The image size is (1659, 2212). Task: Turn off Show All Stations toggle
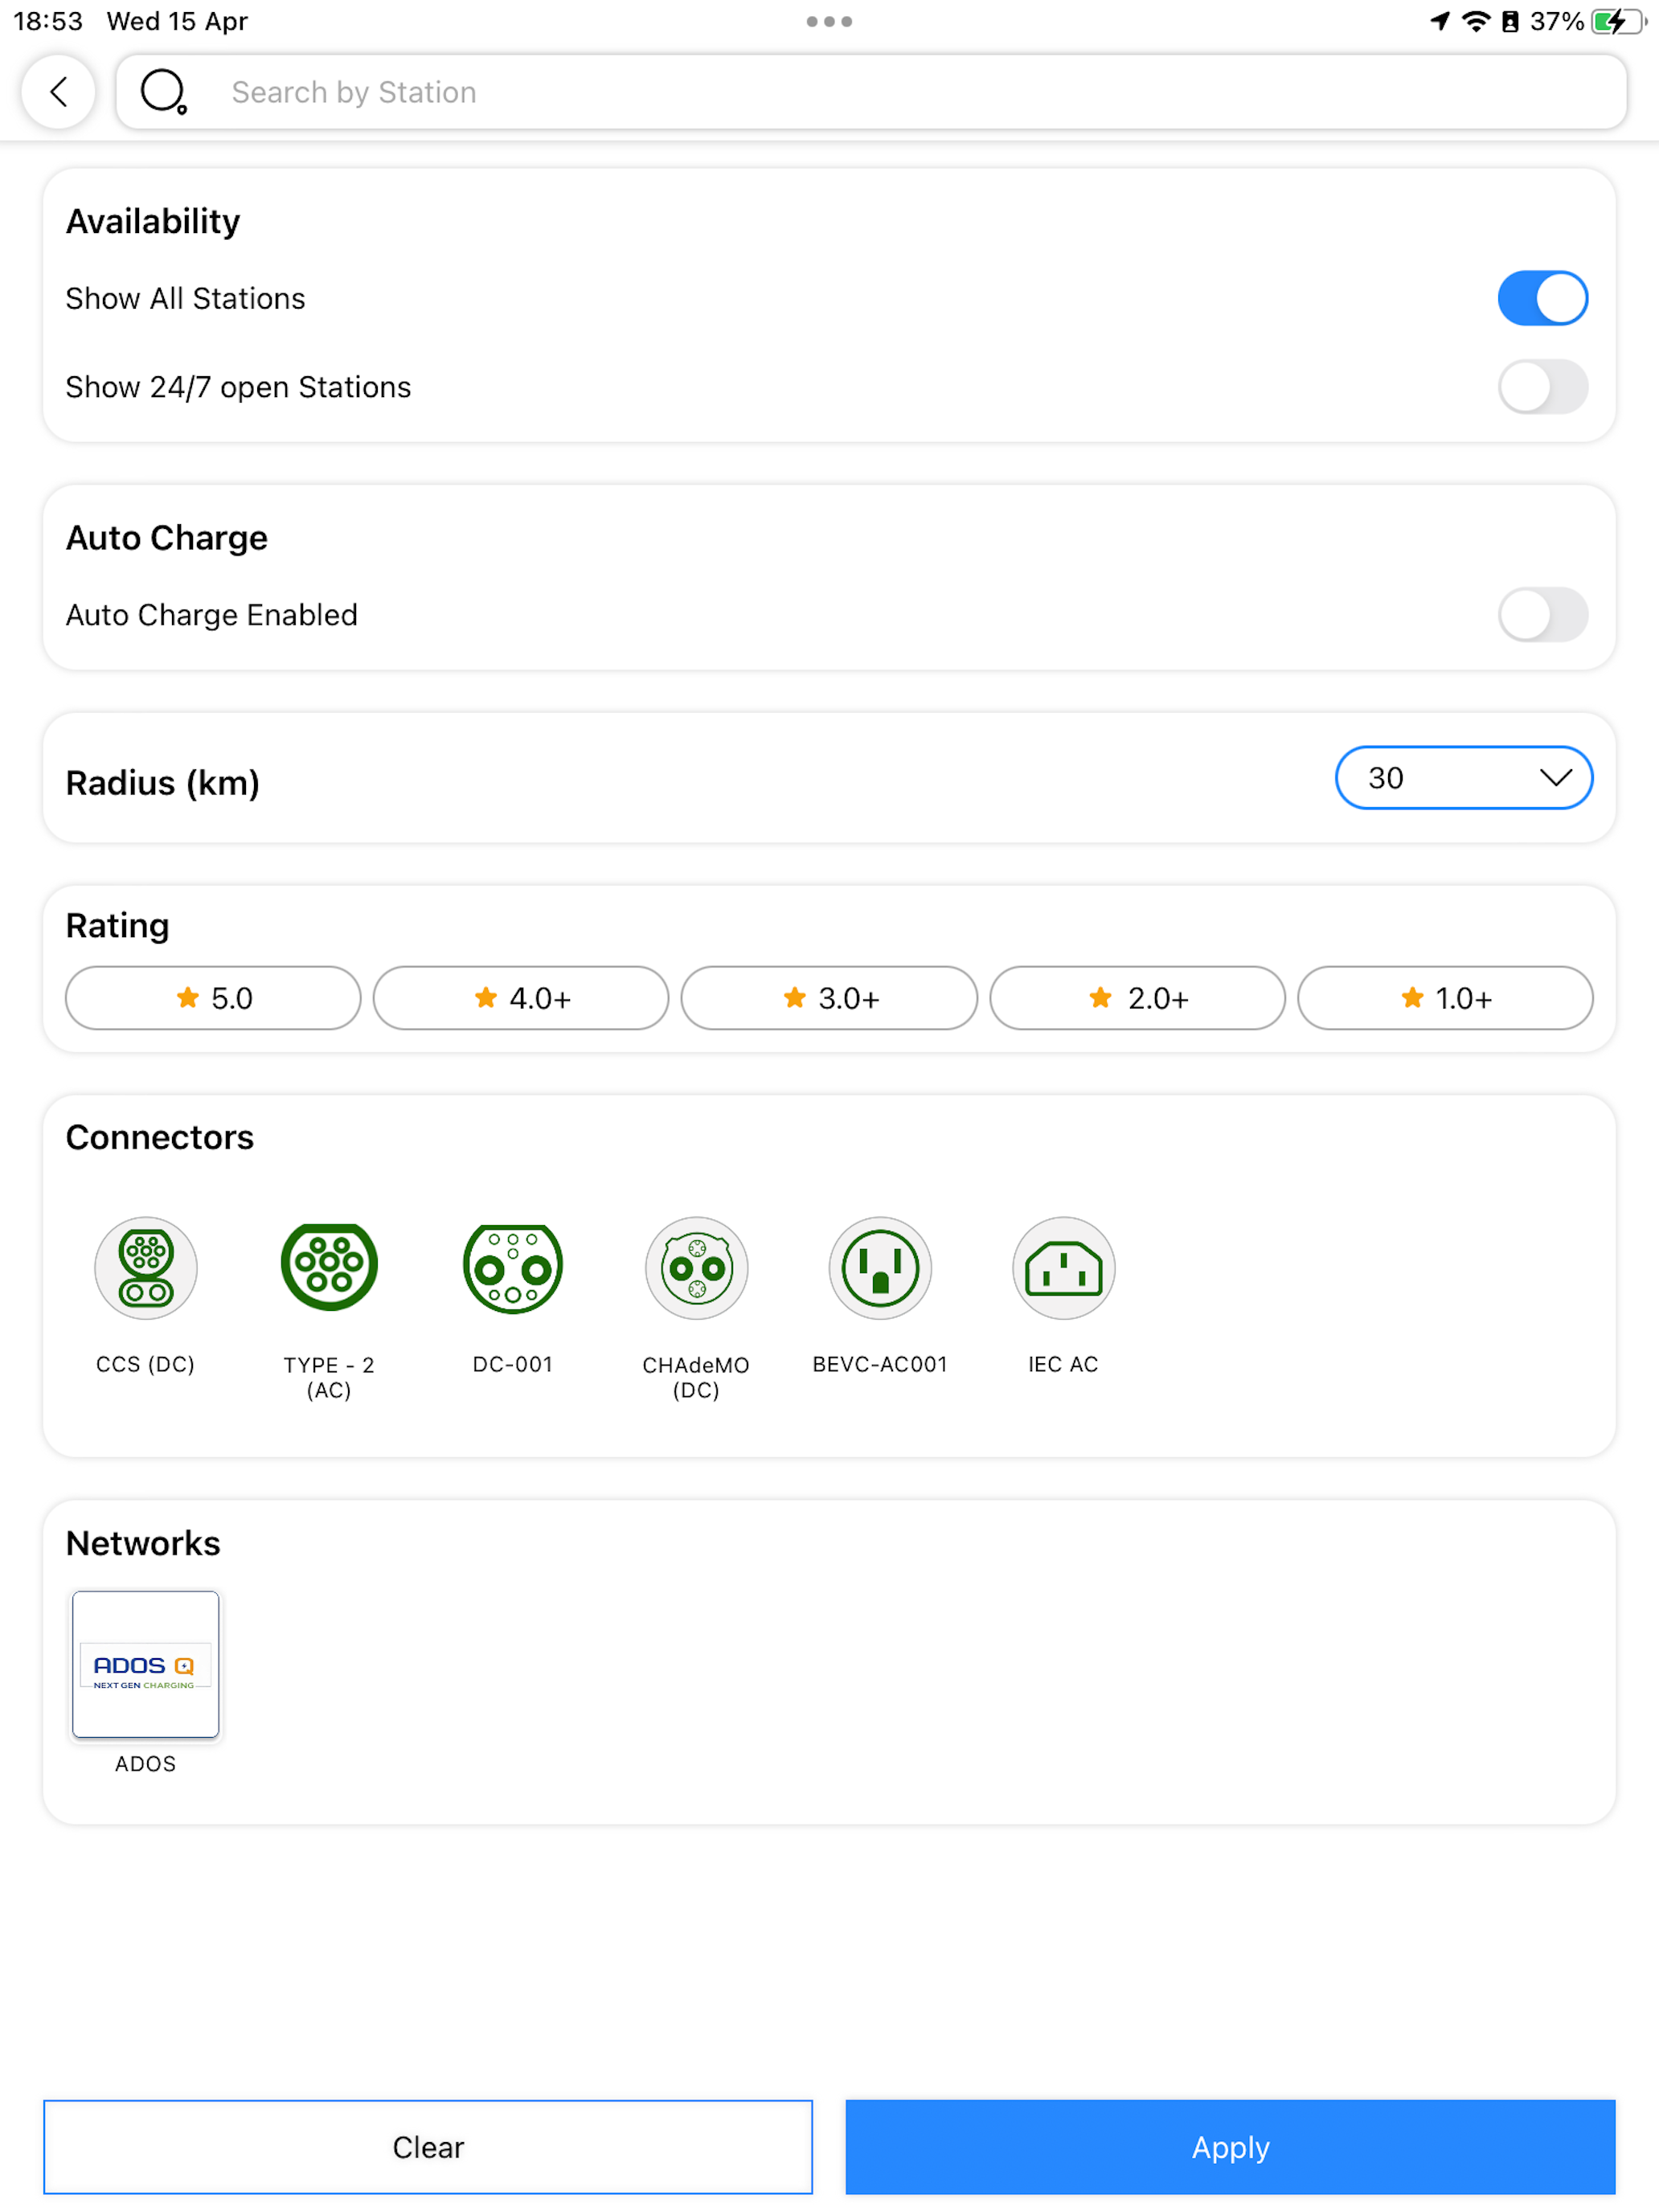[1542, 298]
